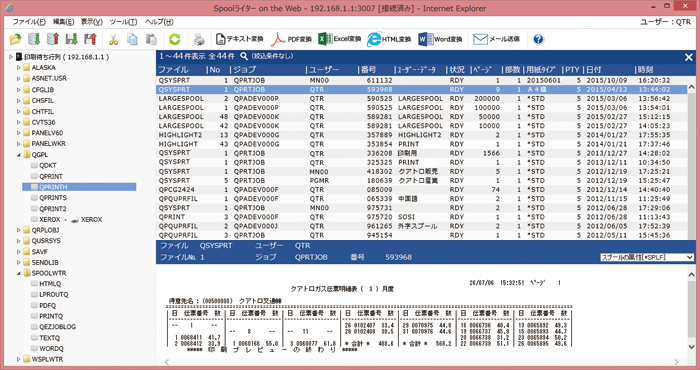
Task: Click the floppy disk with red up arrow icon
Action: click(91, 39)
